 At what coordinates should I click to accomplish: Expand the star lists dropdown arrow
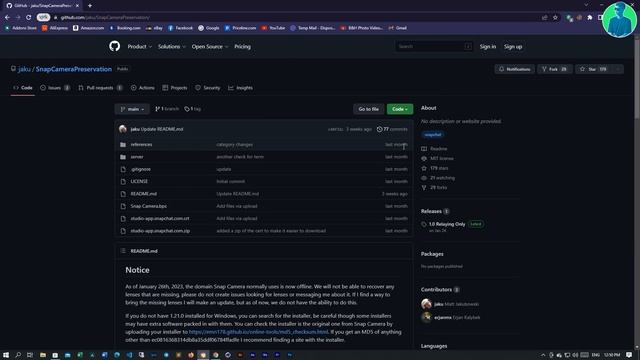coord(618,69)
